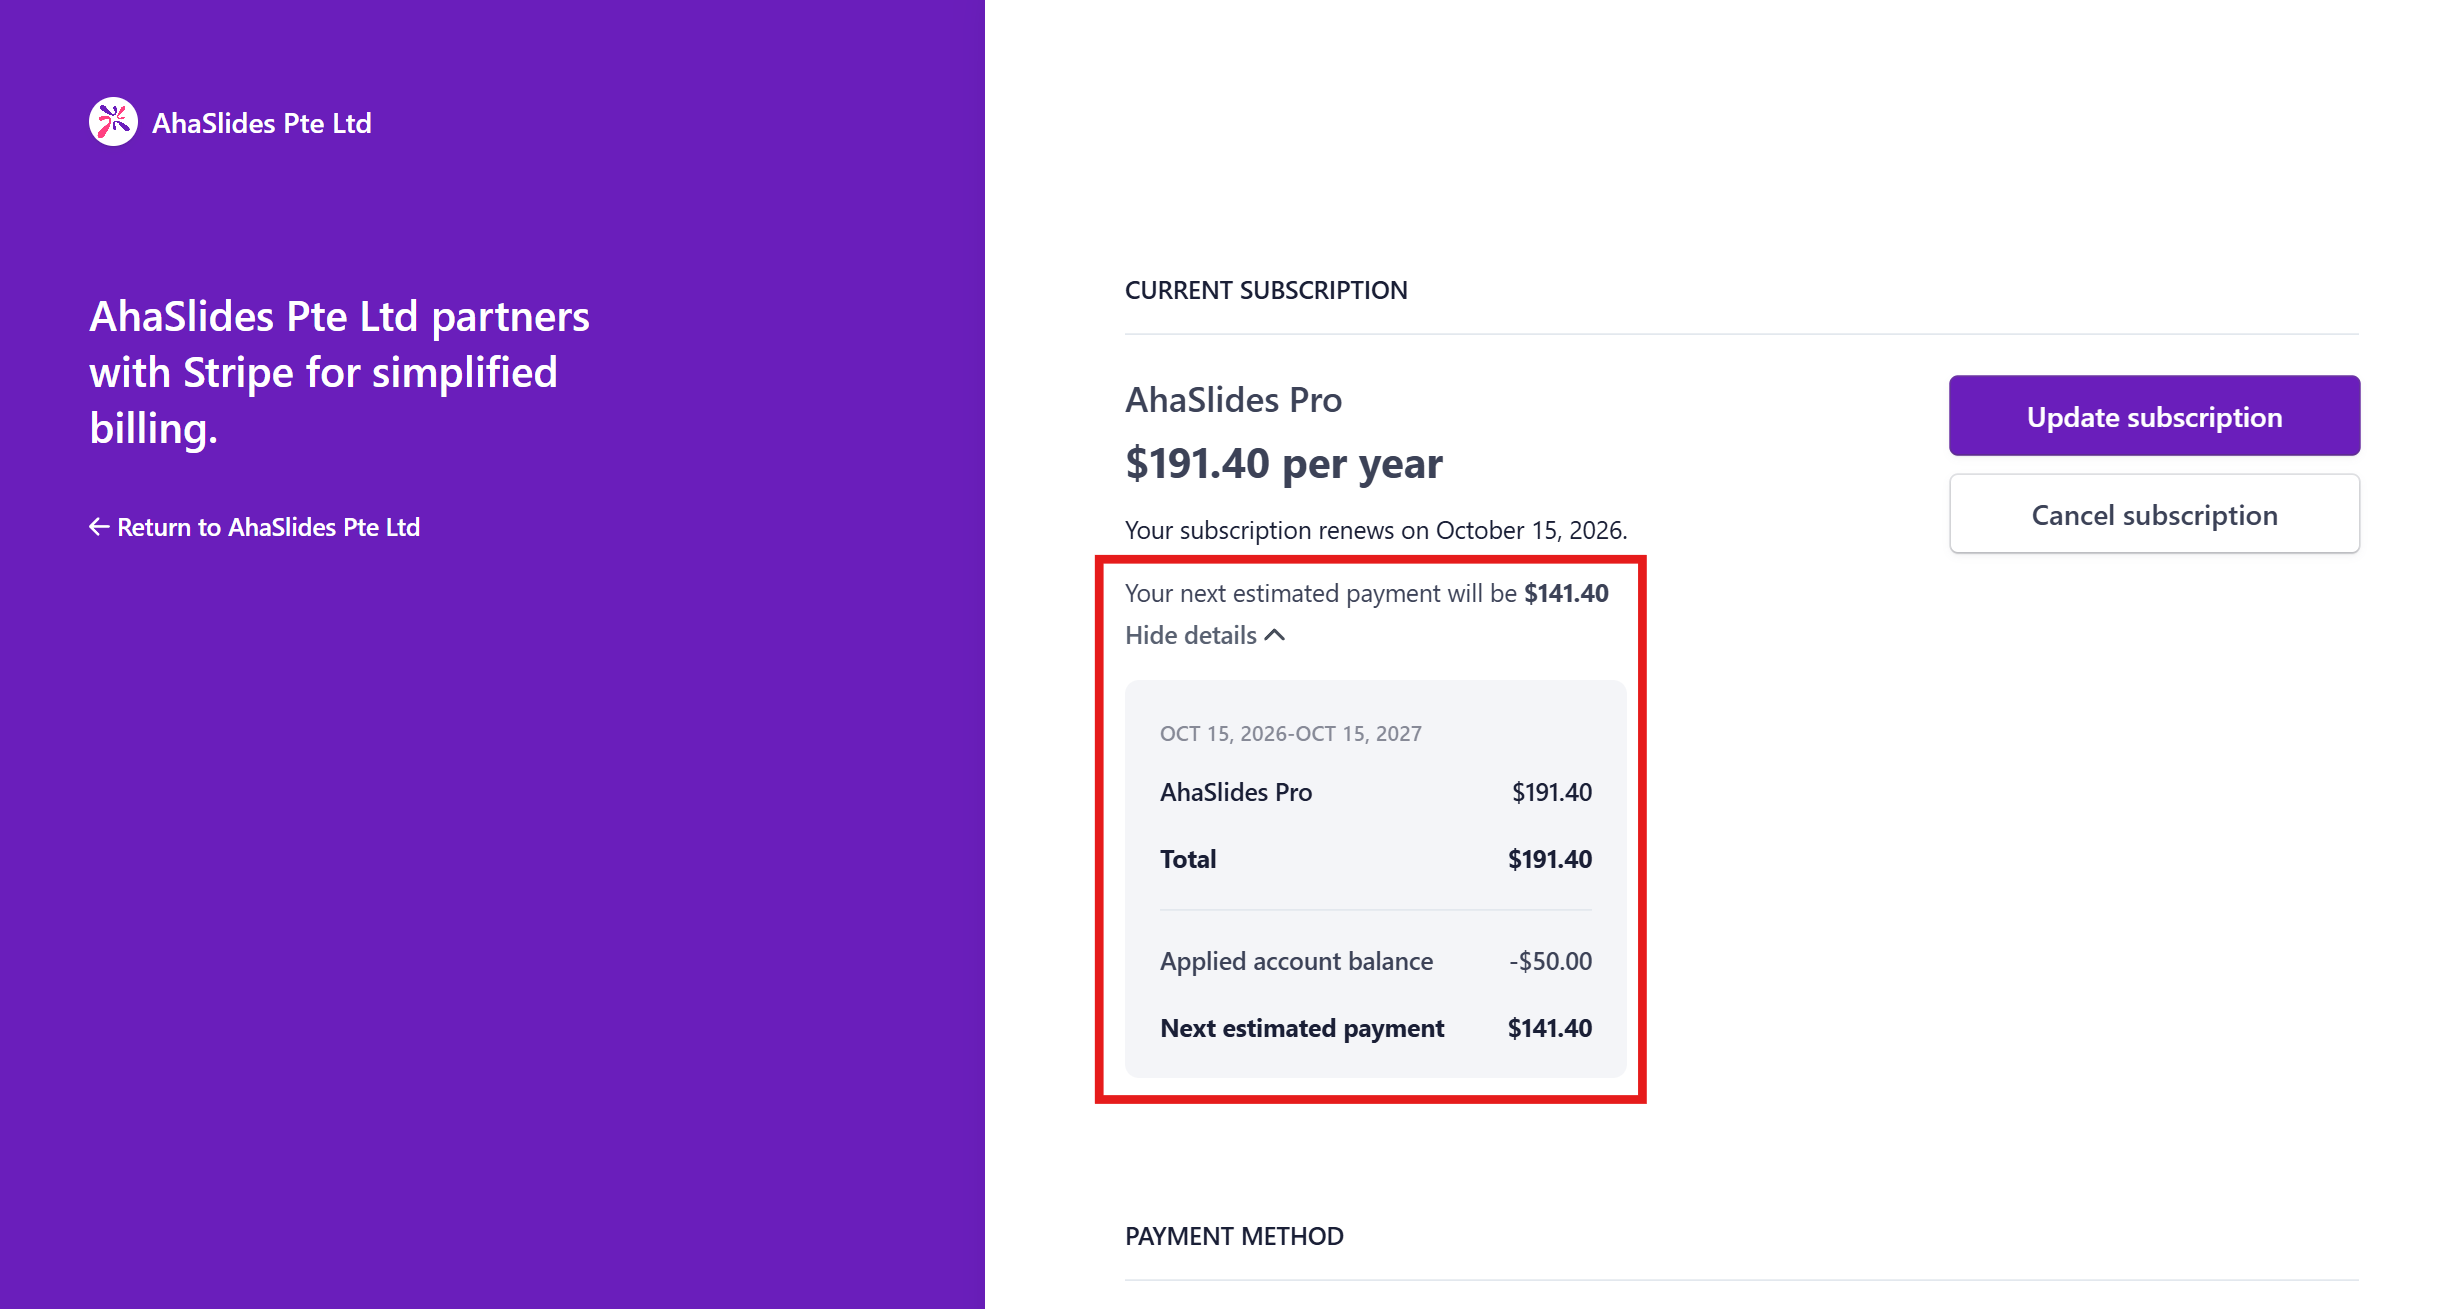Click the $191.40 per year price
The height and width of the screenshot is (1309, 2451).
pyautogui.click(x=1283, y=464)
